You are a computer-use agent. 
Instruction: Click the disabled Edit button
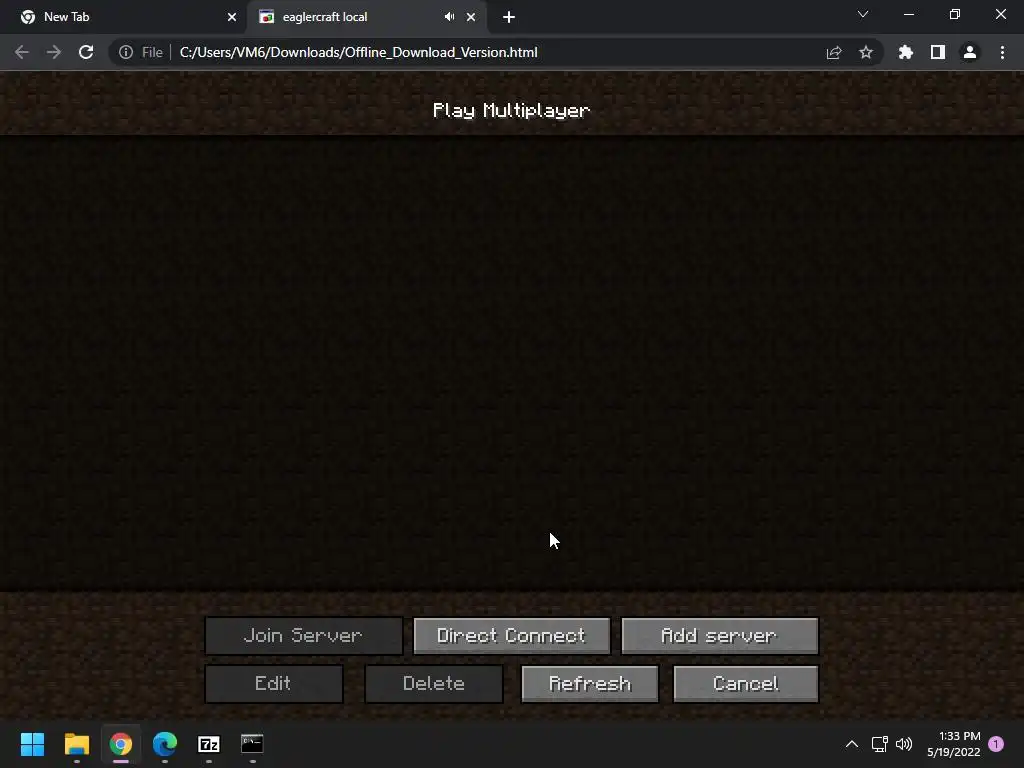274,684
